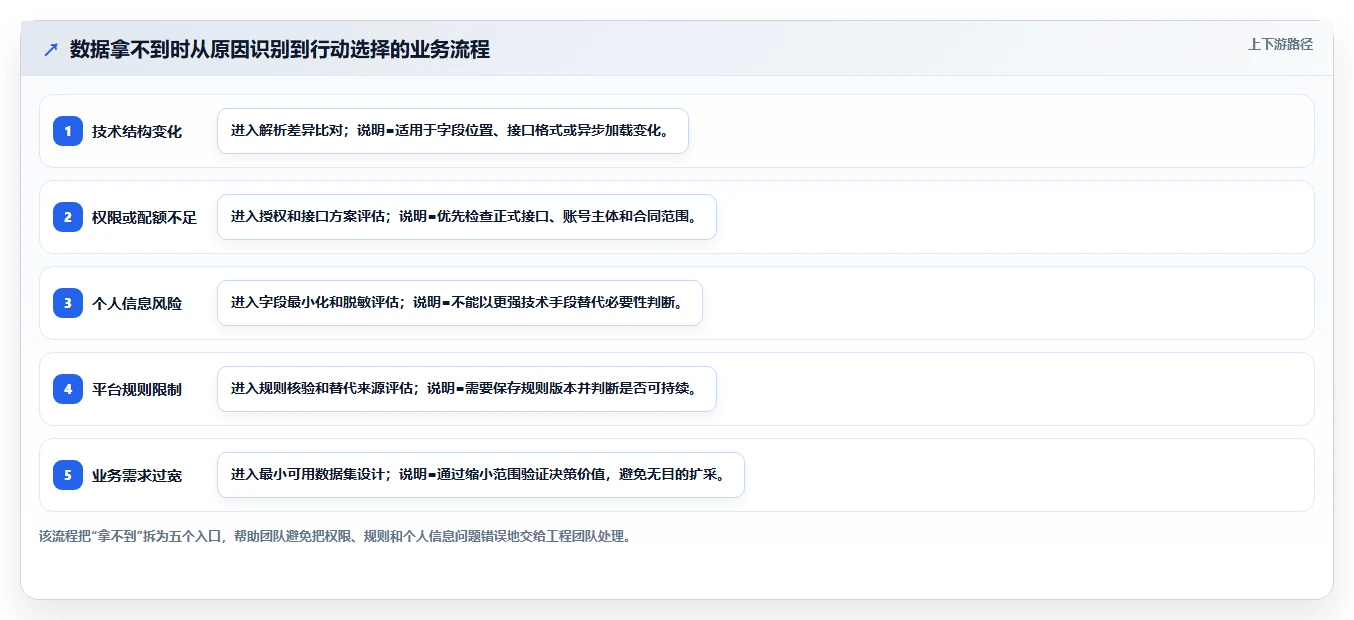Click the 进入最小可用数据集设计 description box
1354x620 pixels.
(481, 475)
